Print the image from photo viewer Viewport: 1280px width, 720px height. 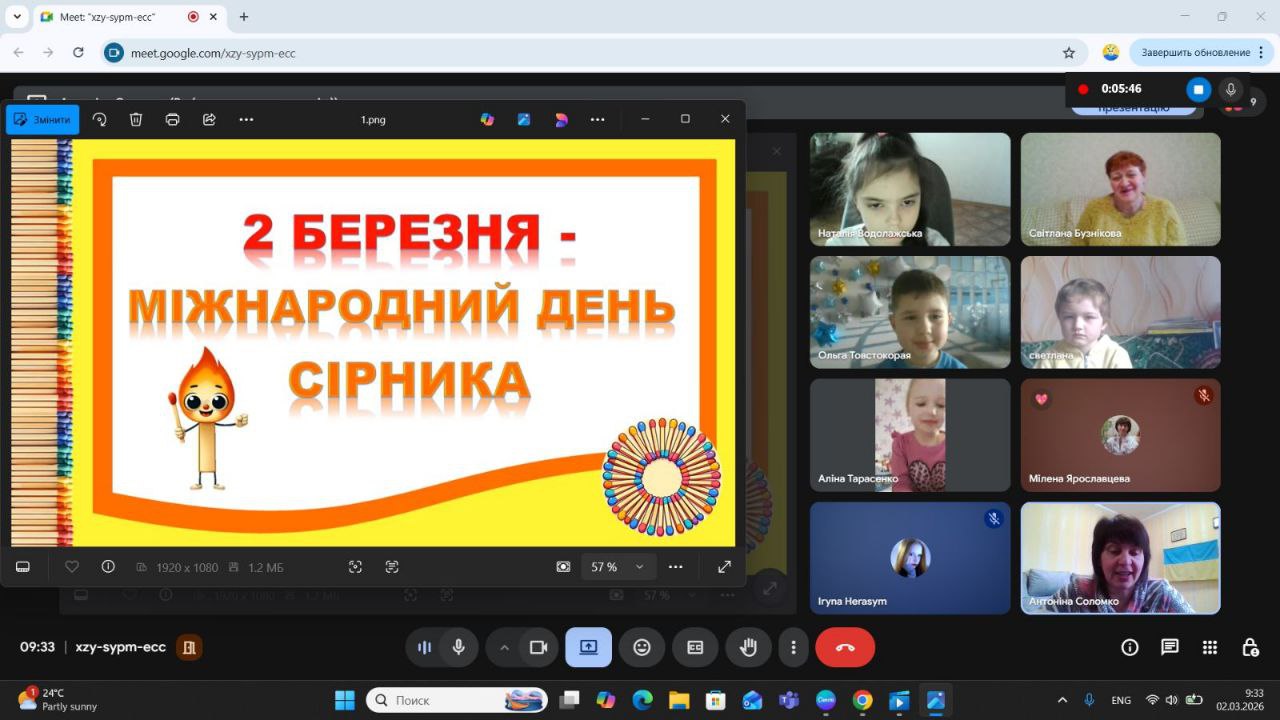point(173,119)
